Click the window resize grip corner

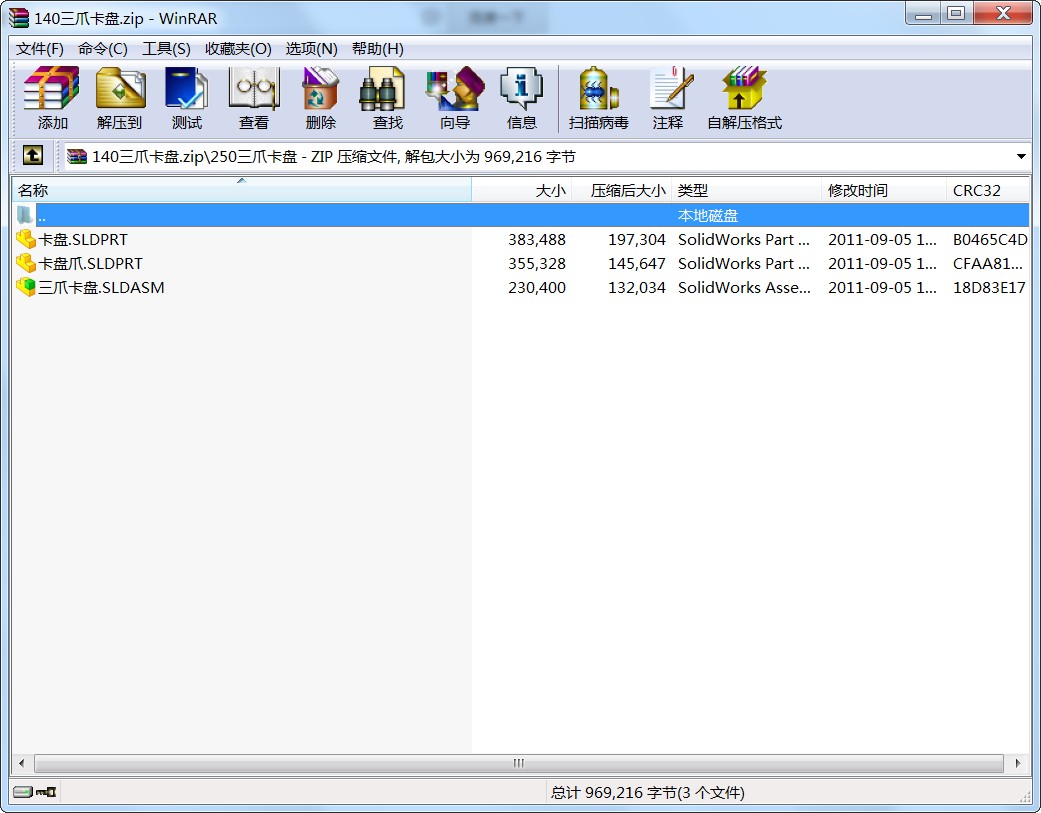tap(1024, 795)
